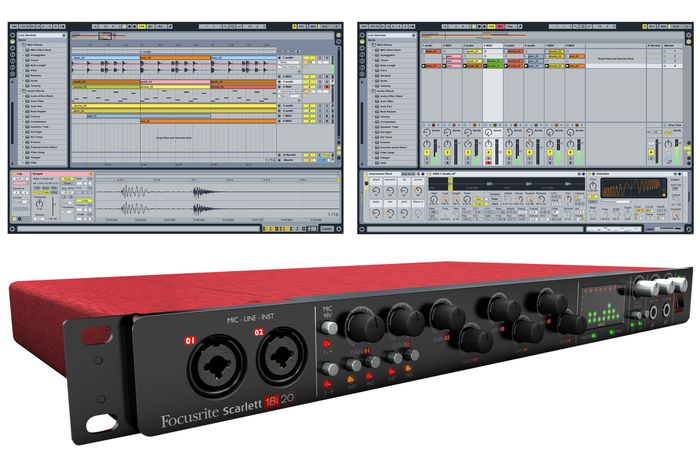Select the 4 MIDI track header in Session view
Image resolution: width=700 pixels, height=467 pixels.
coord(493,46)
